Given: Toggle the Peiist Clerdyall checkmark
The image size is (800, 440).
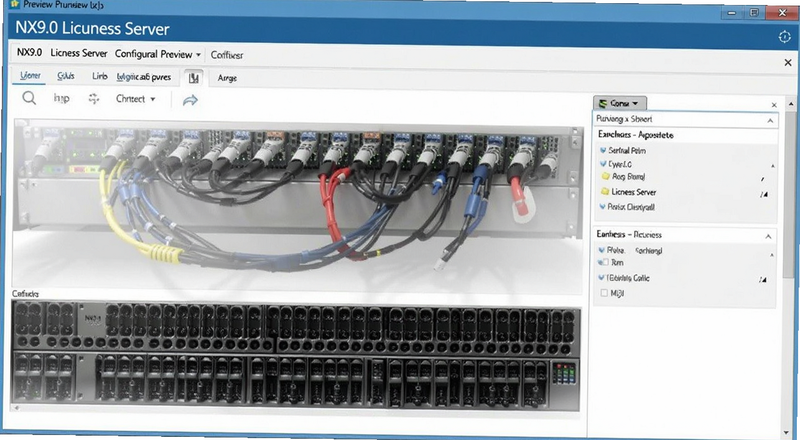Looking at the screenshot, I should coord(603,207).
